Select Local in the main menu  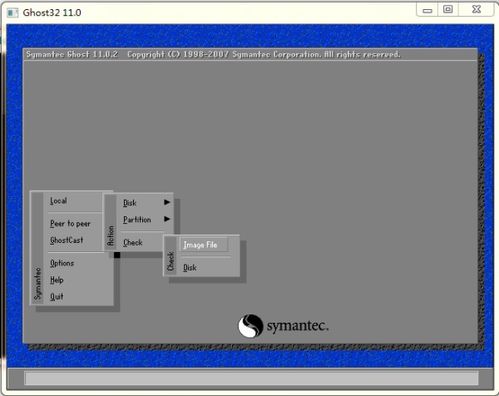[59, 201]
